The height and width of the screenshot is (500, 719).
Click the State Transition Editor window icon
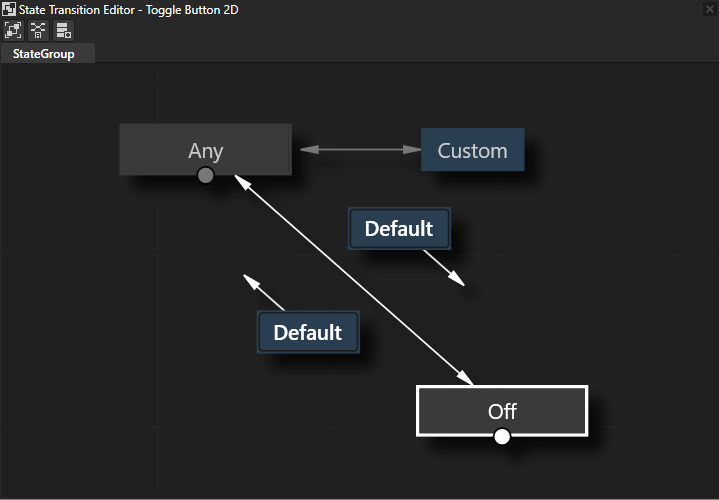coord(9,9)
